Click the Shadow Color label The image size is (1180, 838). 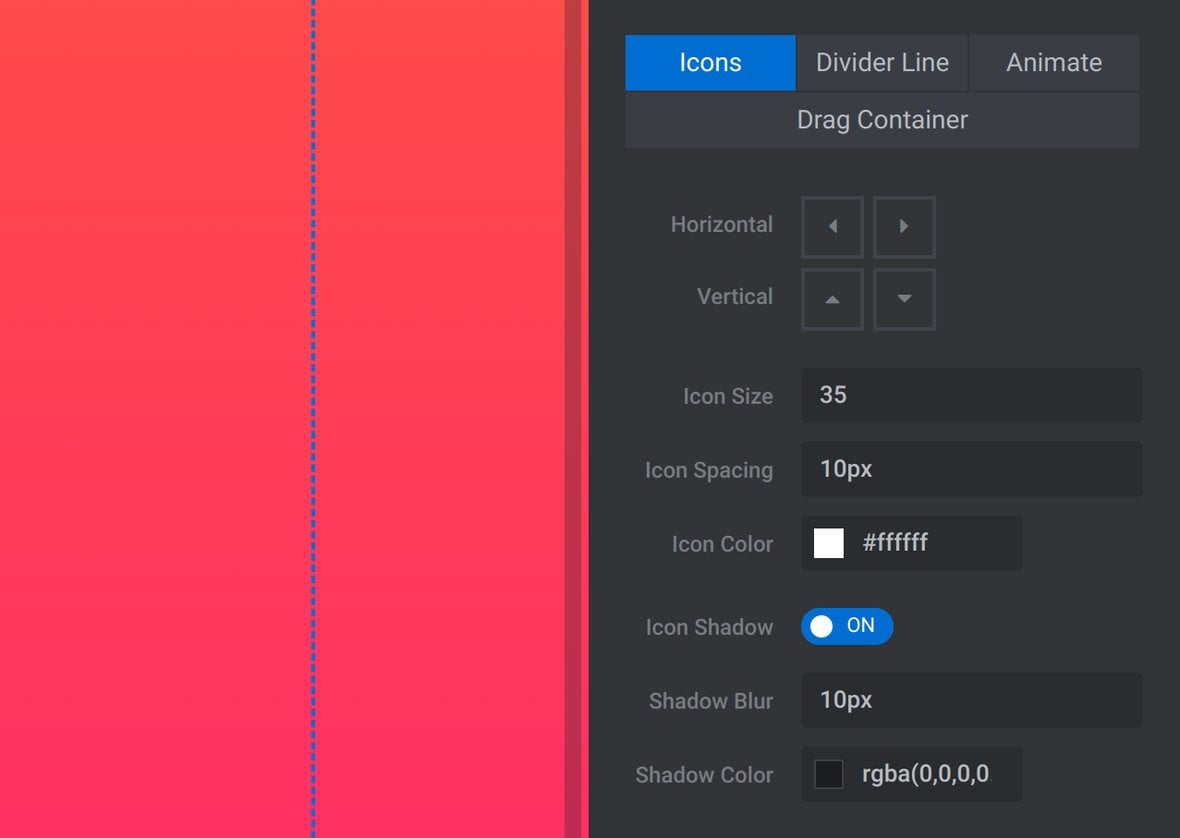click(x=704, y=775)
